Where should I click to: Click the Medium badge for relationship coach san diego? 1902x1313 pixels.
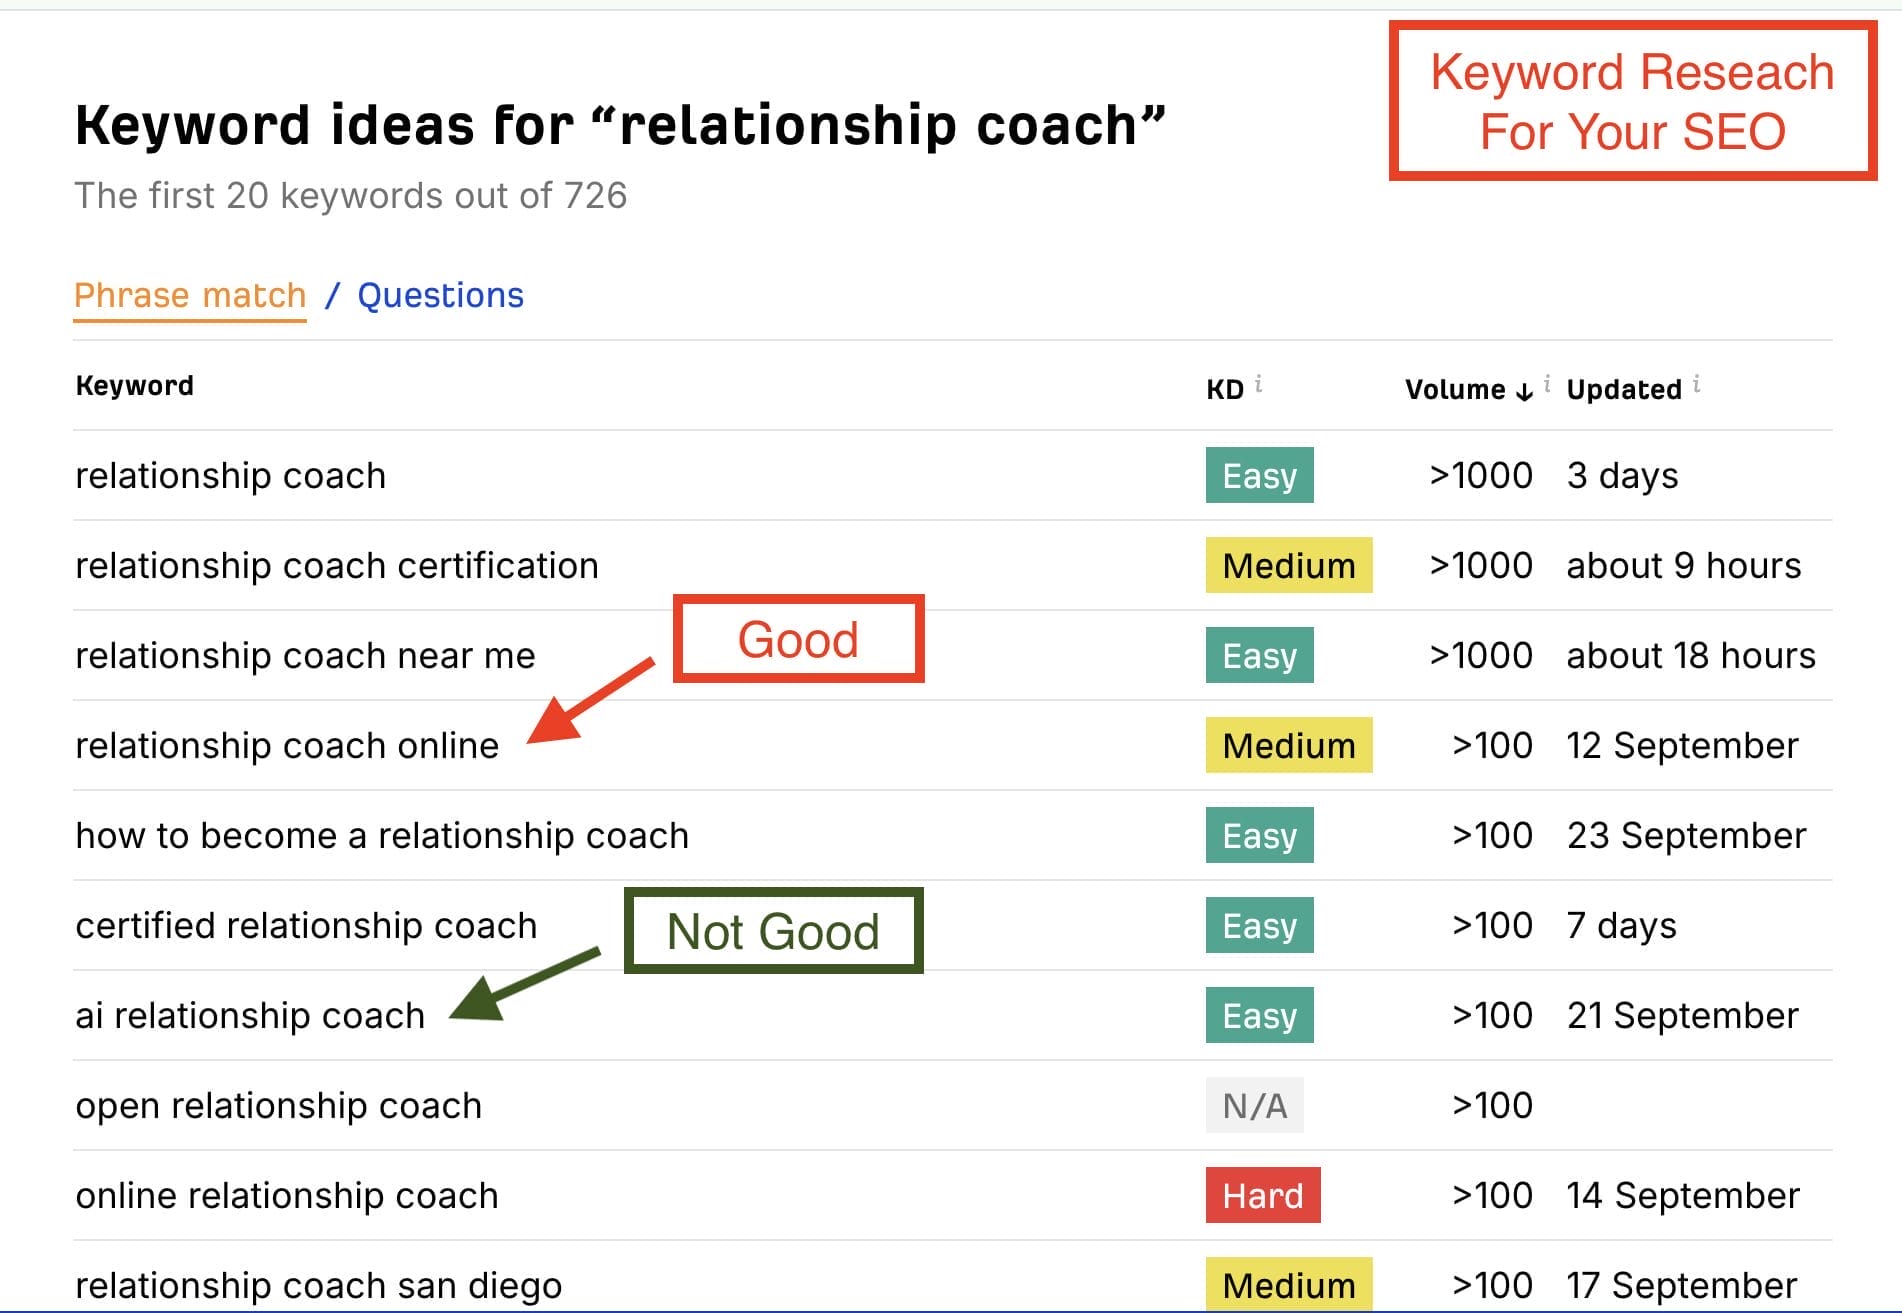point(1289,1285)
